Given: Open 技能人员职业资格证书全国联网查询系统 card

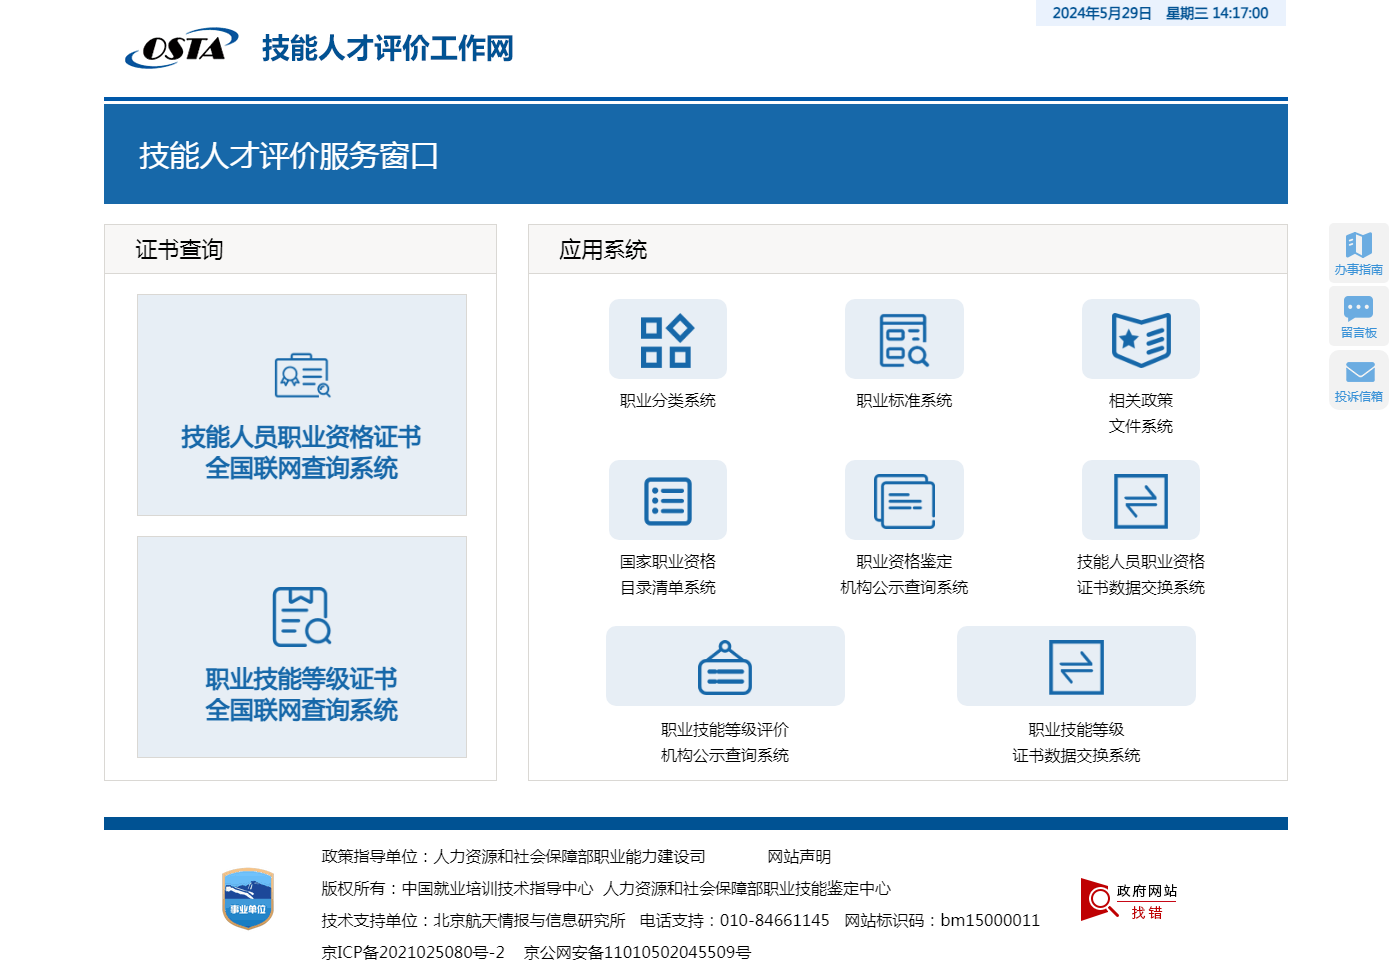Looking at the screenshot, I should click(301, 405).
